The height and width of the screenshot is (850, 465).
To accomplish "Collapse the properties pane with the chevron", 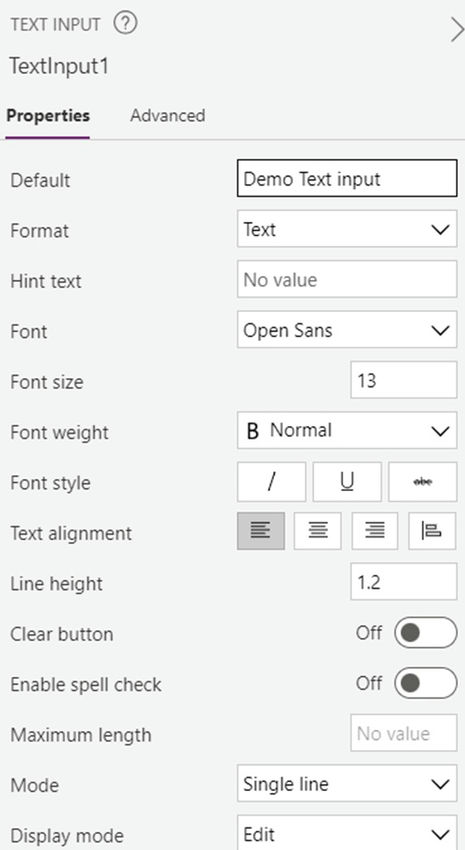I will coord(456,29).
